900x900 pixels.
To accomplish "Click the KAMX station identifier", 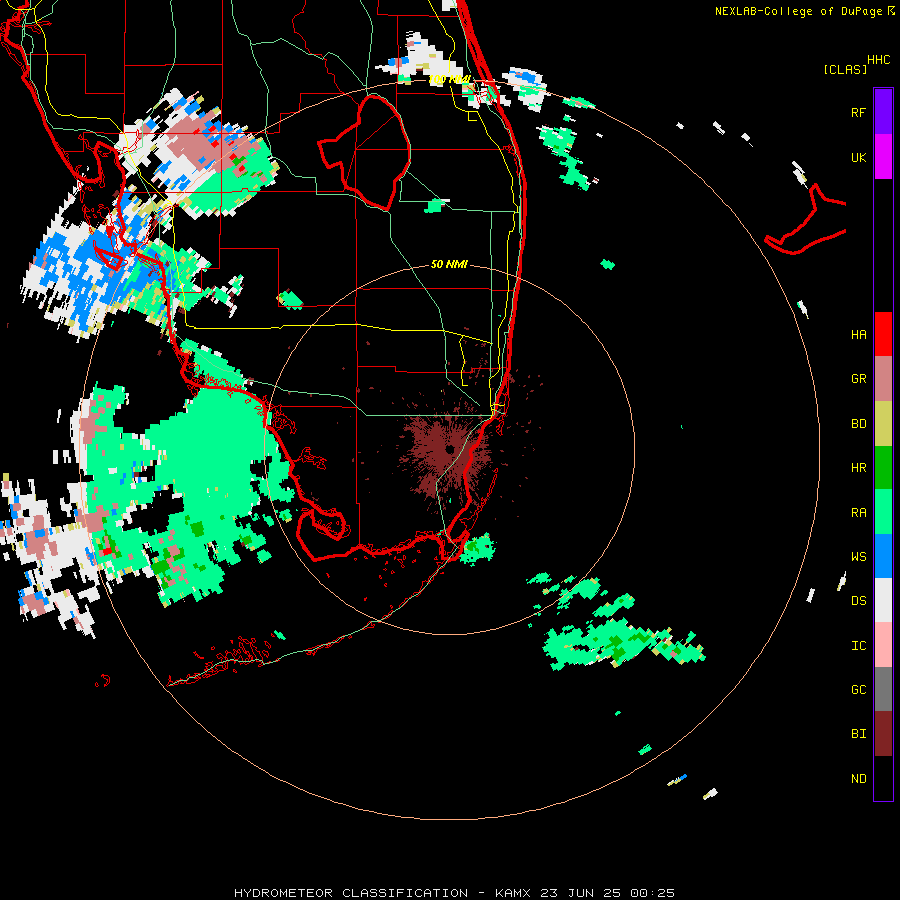I will [x=513, y=893].
